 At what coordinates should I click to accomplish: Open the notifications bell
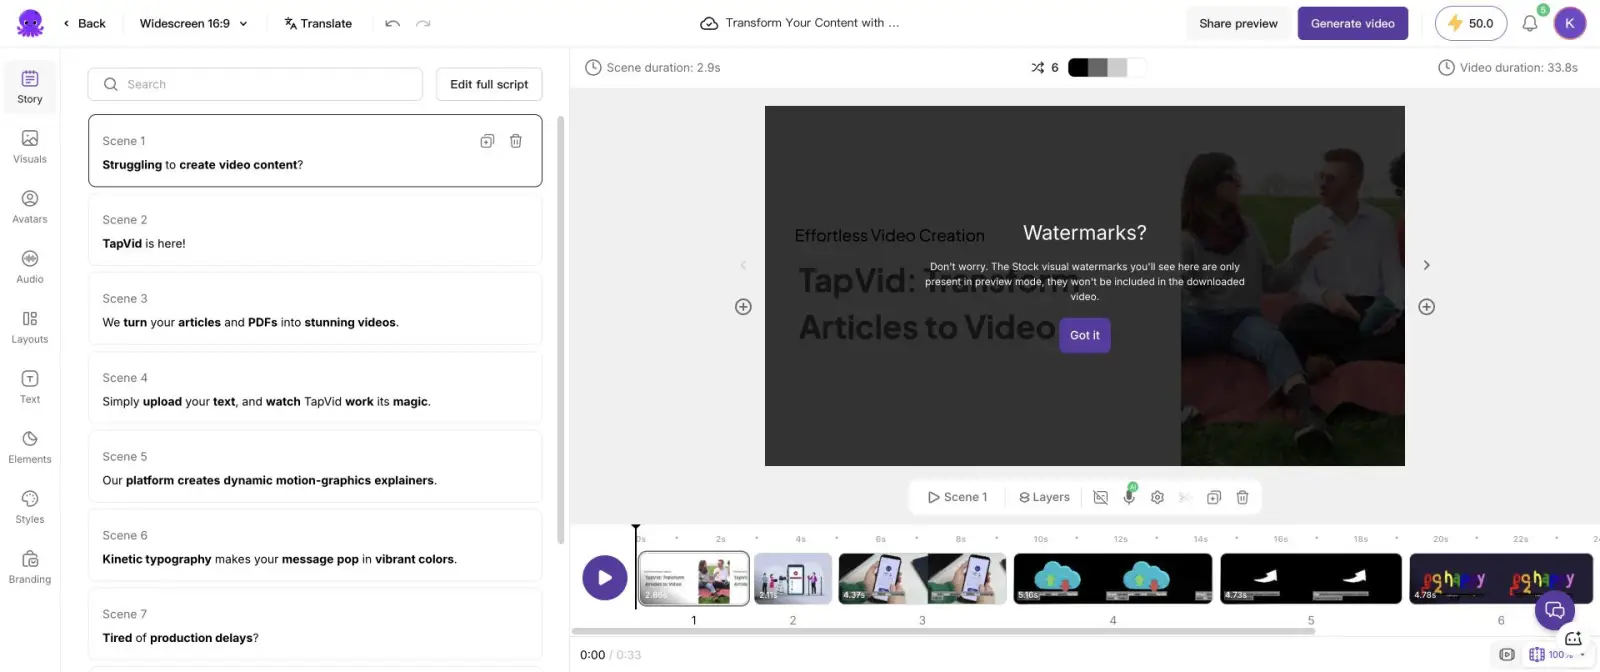click(1530, 23)
